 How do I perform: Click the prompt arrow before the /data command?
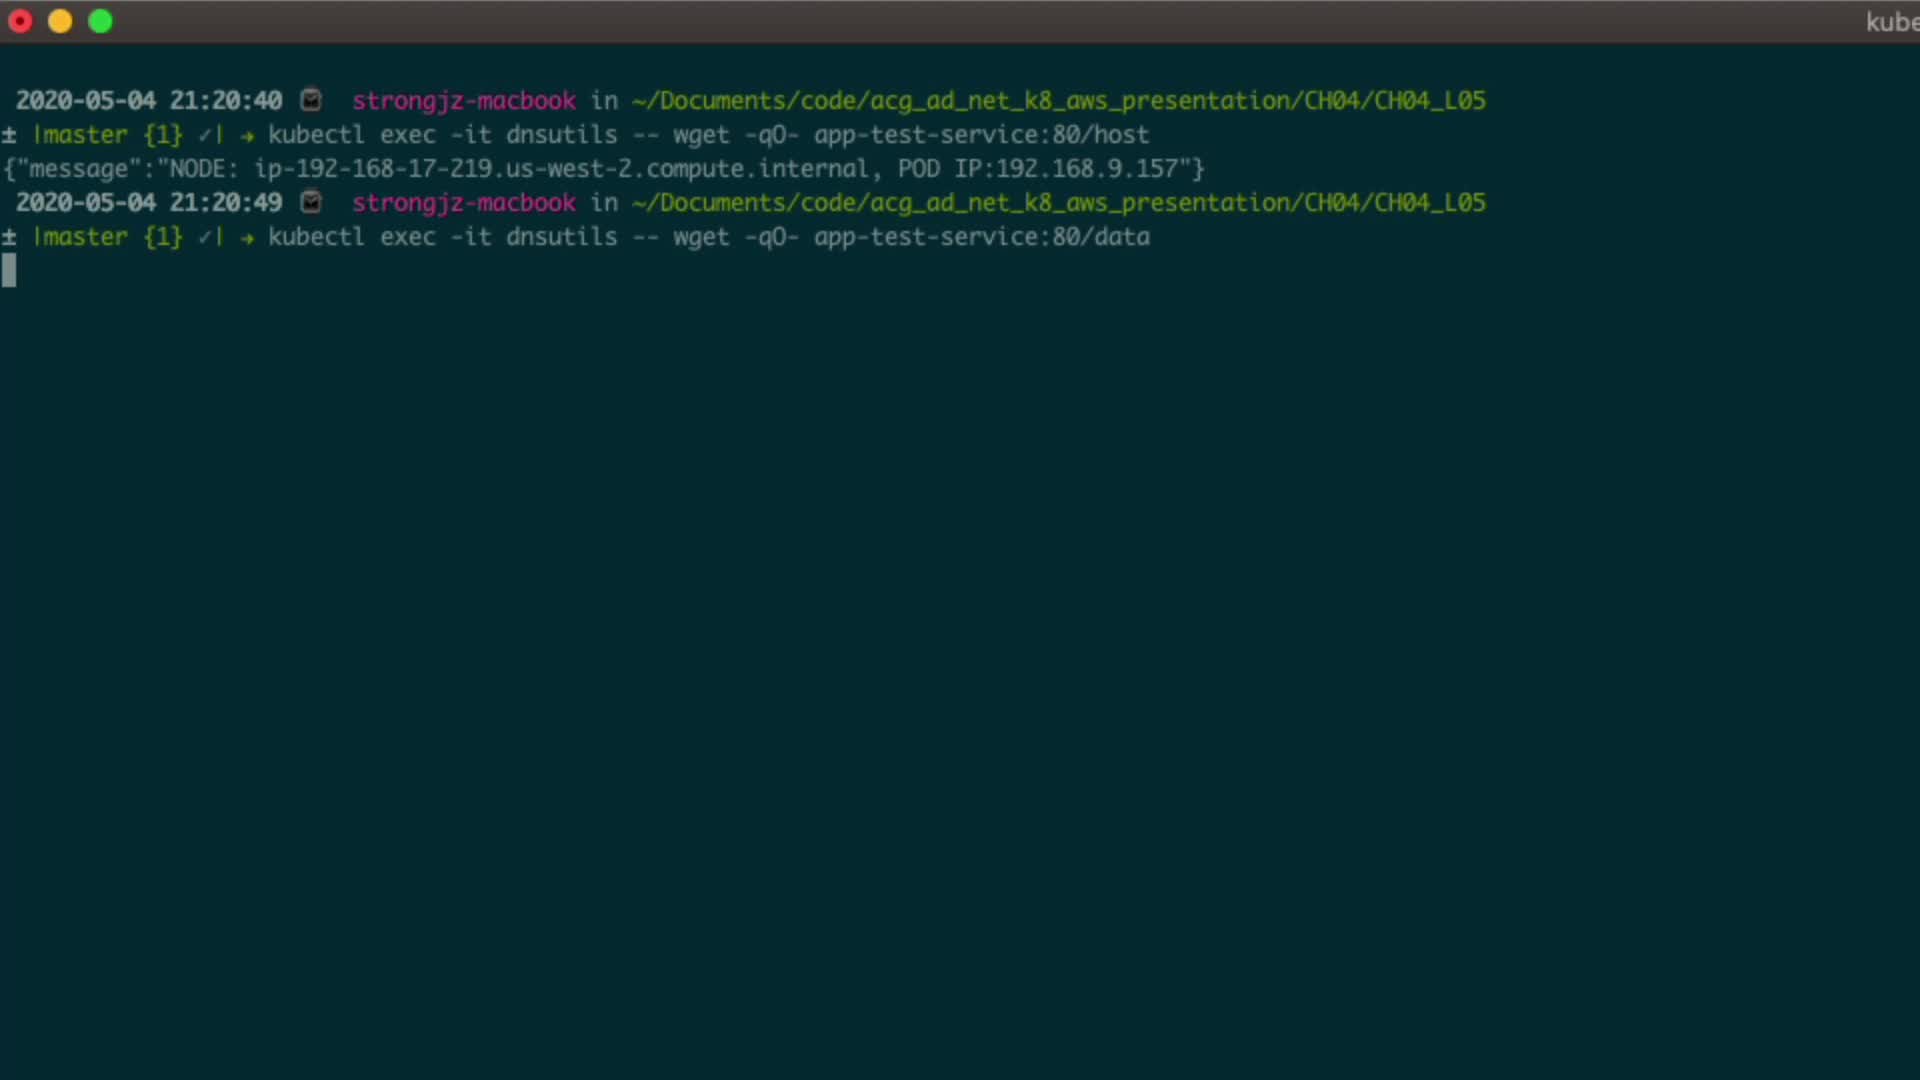(x=247, y=238)
